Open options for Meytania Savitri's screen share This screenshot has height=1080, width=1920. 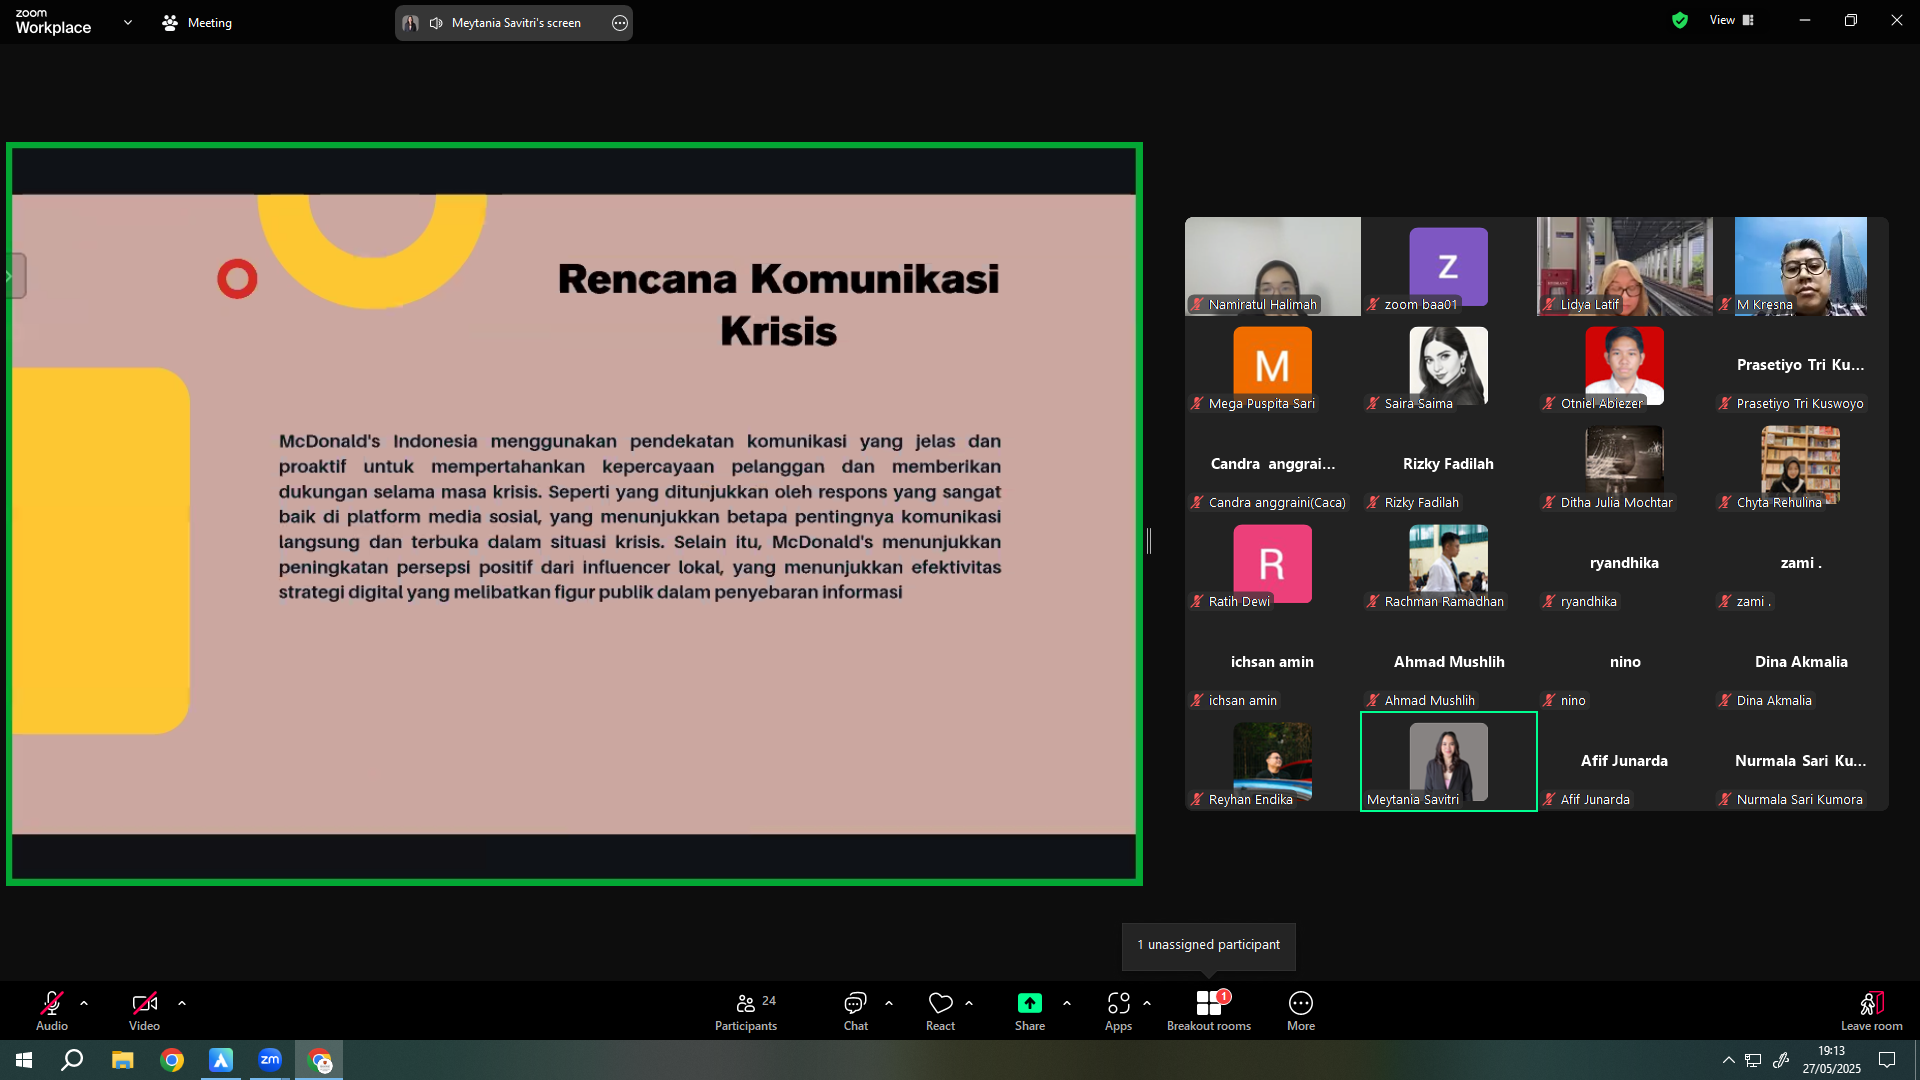pyautogui.click(x=620, y=23)
